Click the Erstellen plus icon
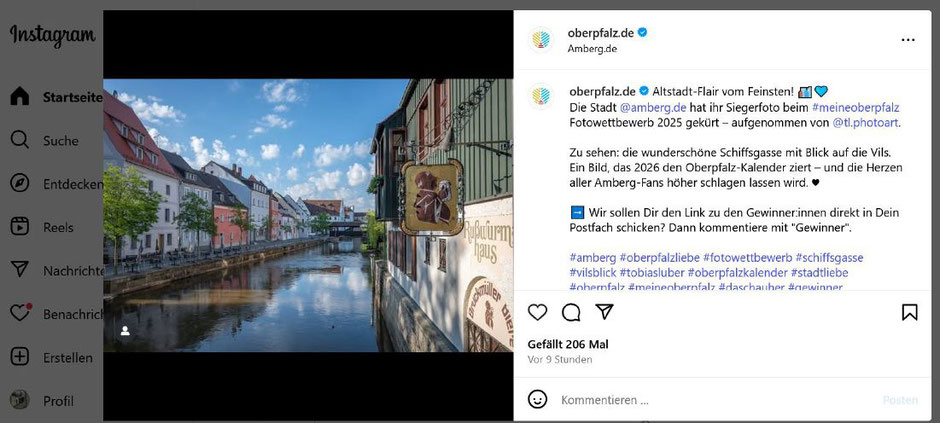The width and height of the screenshot is (940, 423). (20, 357)
